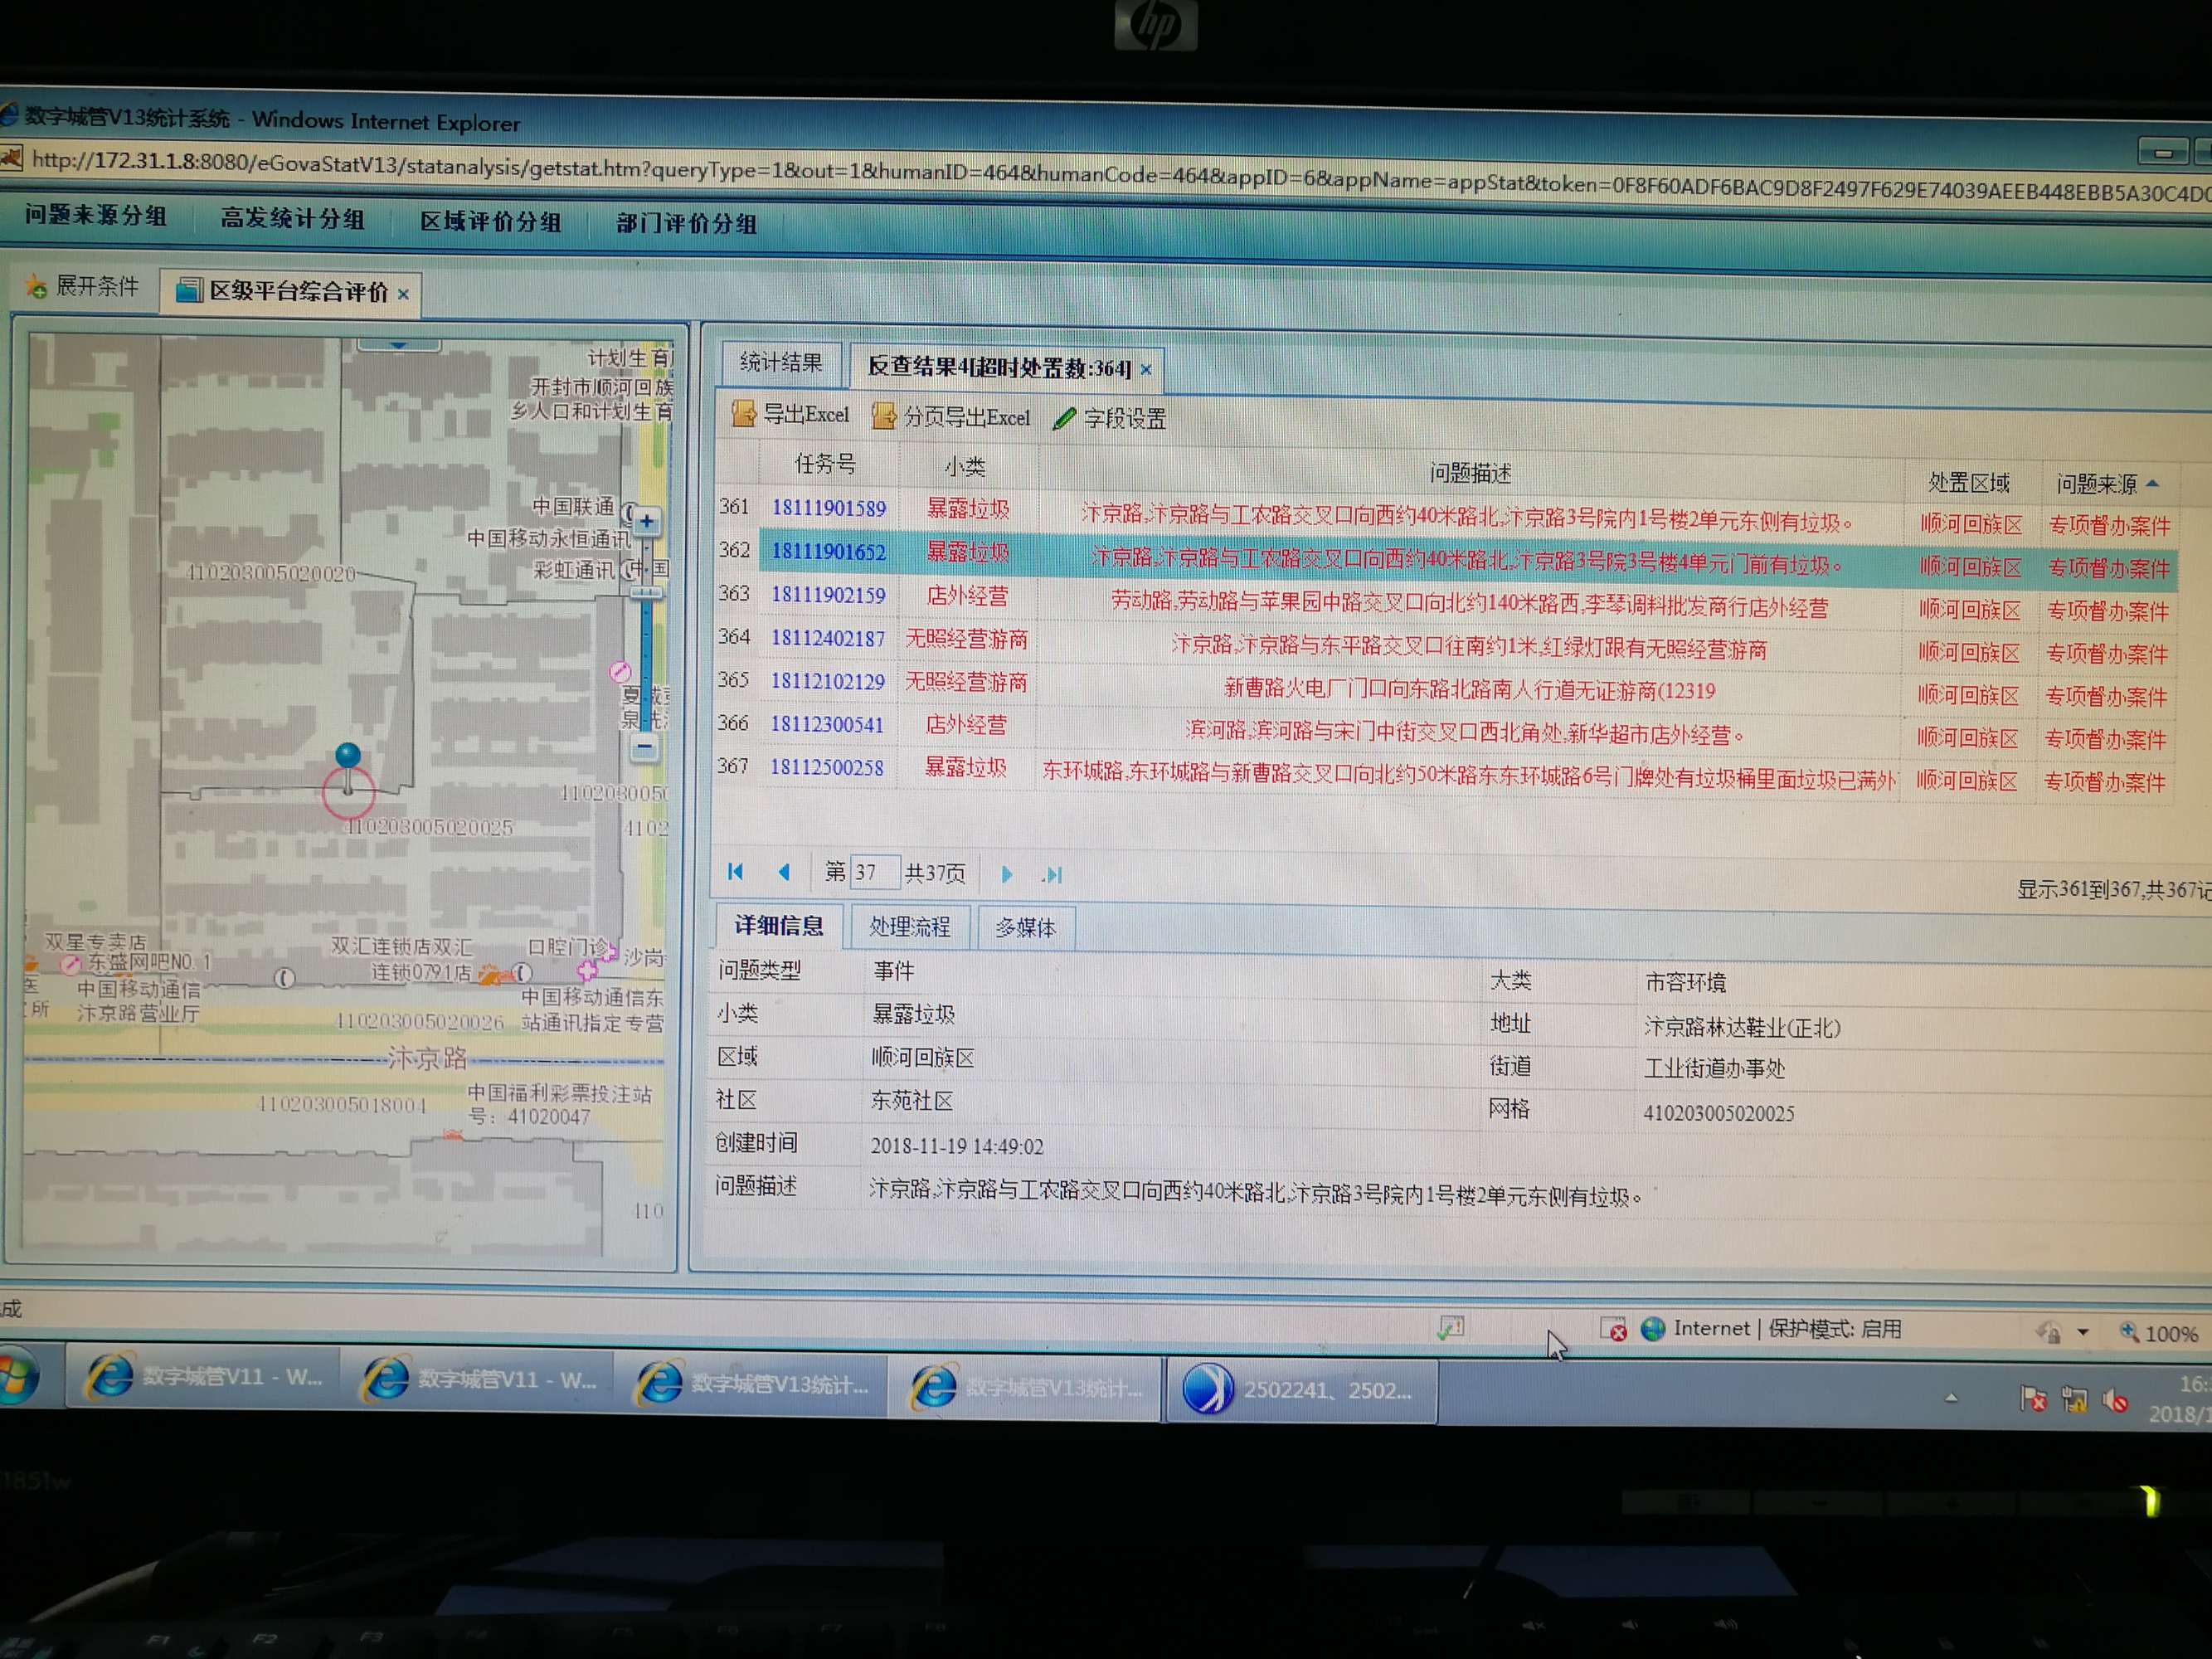Open 问题来源分组 menu
Screen dimensions: 2212x1659
coord(96,215)
